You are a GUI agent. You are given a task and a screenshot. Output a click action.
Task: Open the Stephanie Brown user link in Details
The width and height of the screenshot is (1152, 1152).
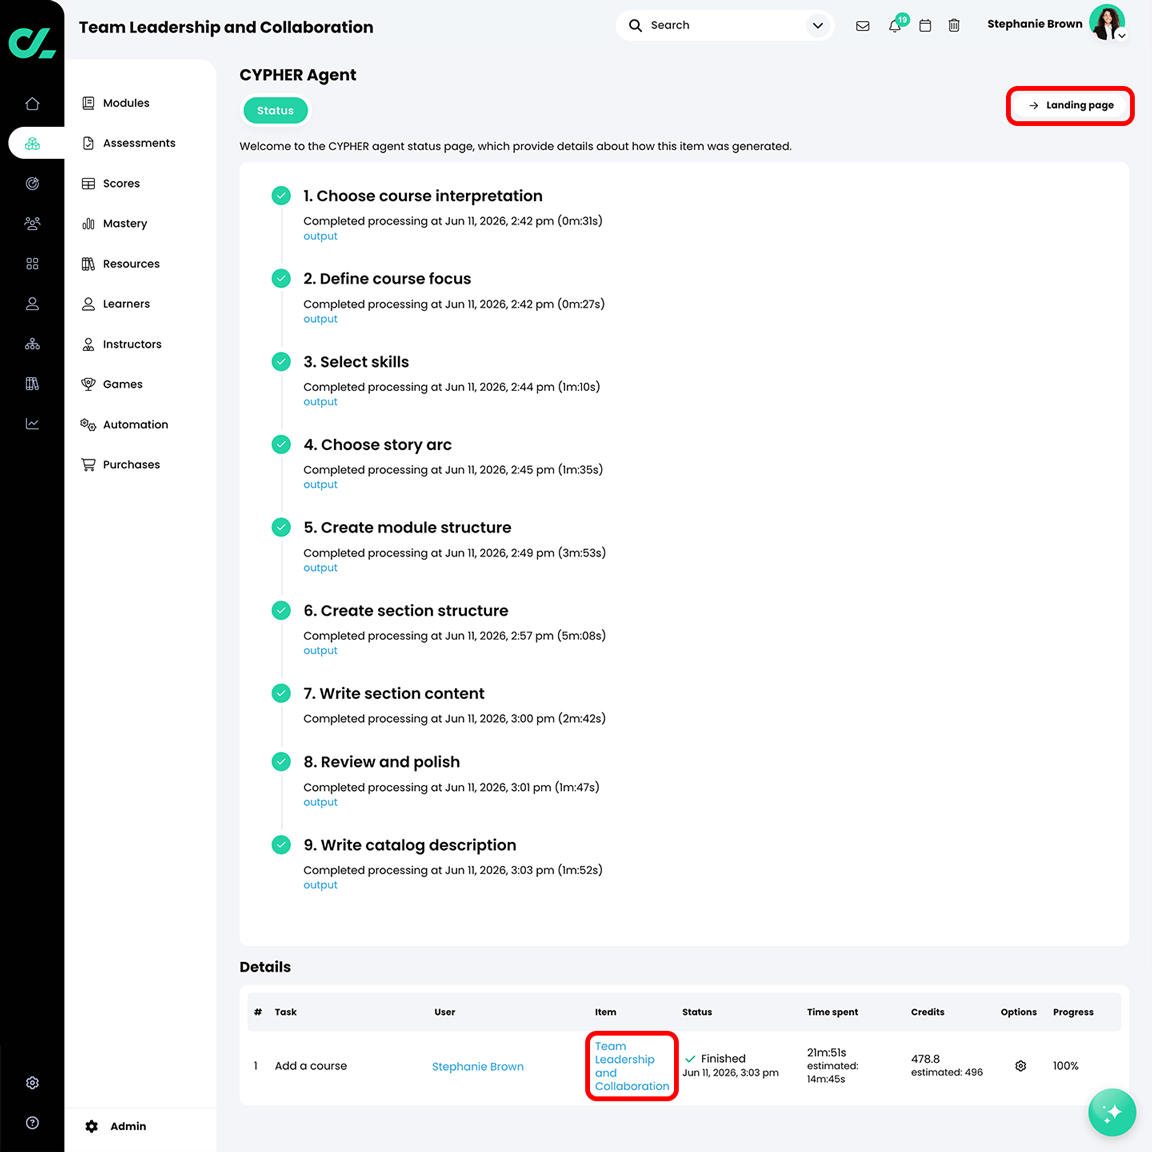(478, 1067)
